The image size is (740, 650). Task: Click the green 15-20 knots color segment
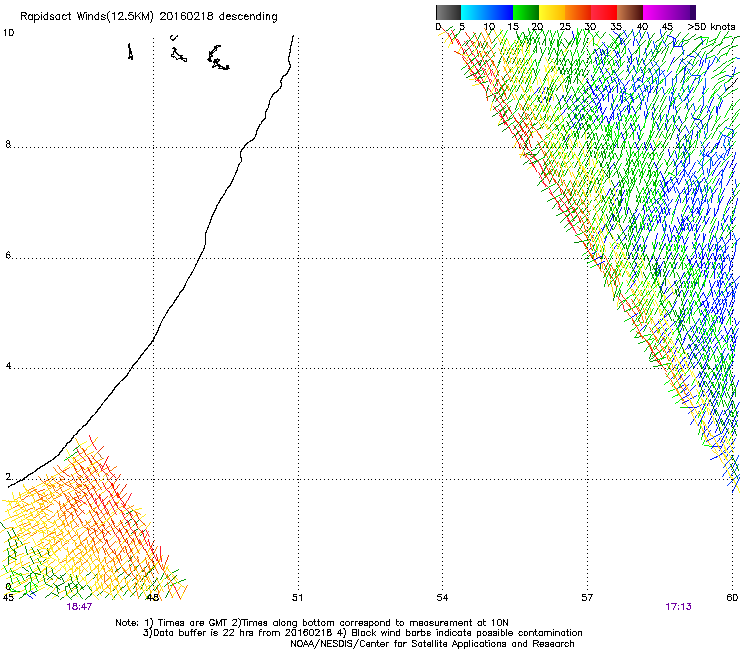pyautogui.click(x=526, y=12)
